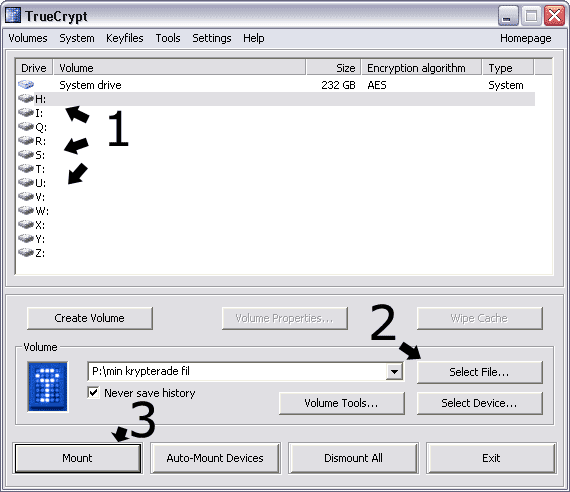570x492 pixels.
Task: Pick the S: drive icon
Action: (x=26, y=155)
